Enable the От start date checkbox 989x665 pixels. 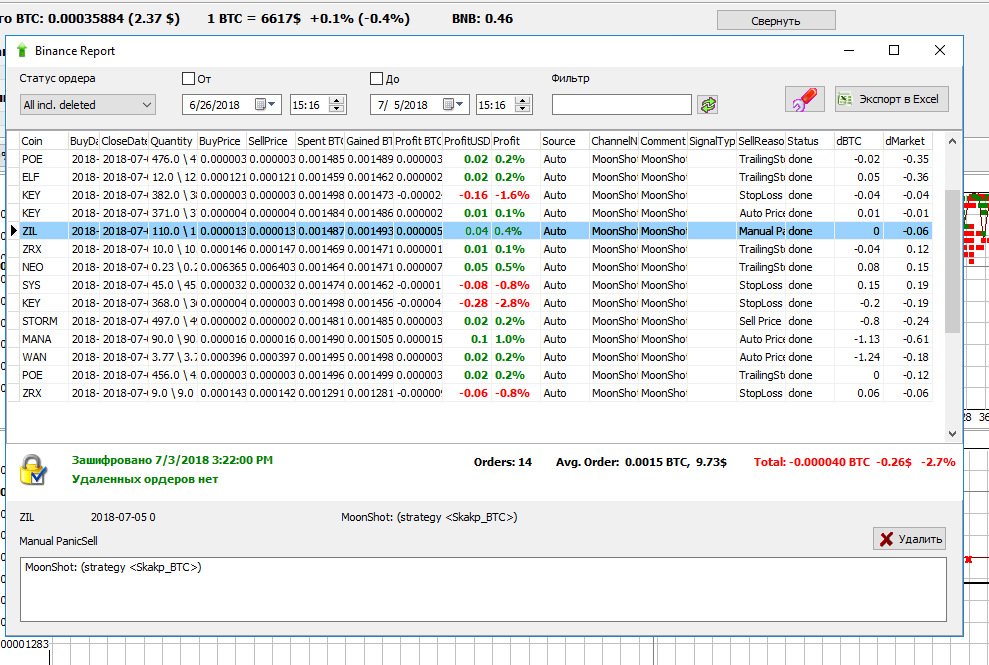189,79
